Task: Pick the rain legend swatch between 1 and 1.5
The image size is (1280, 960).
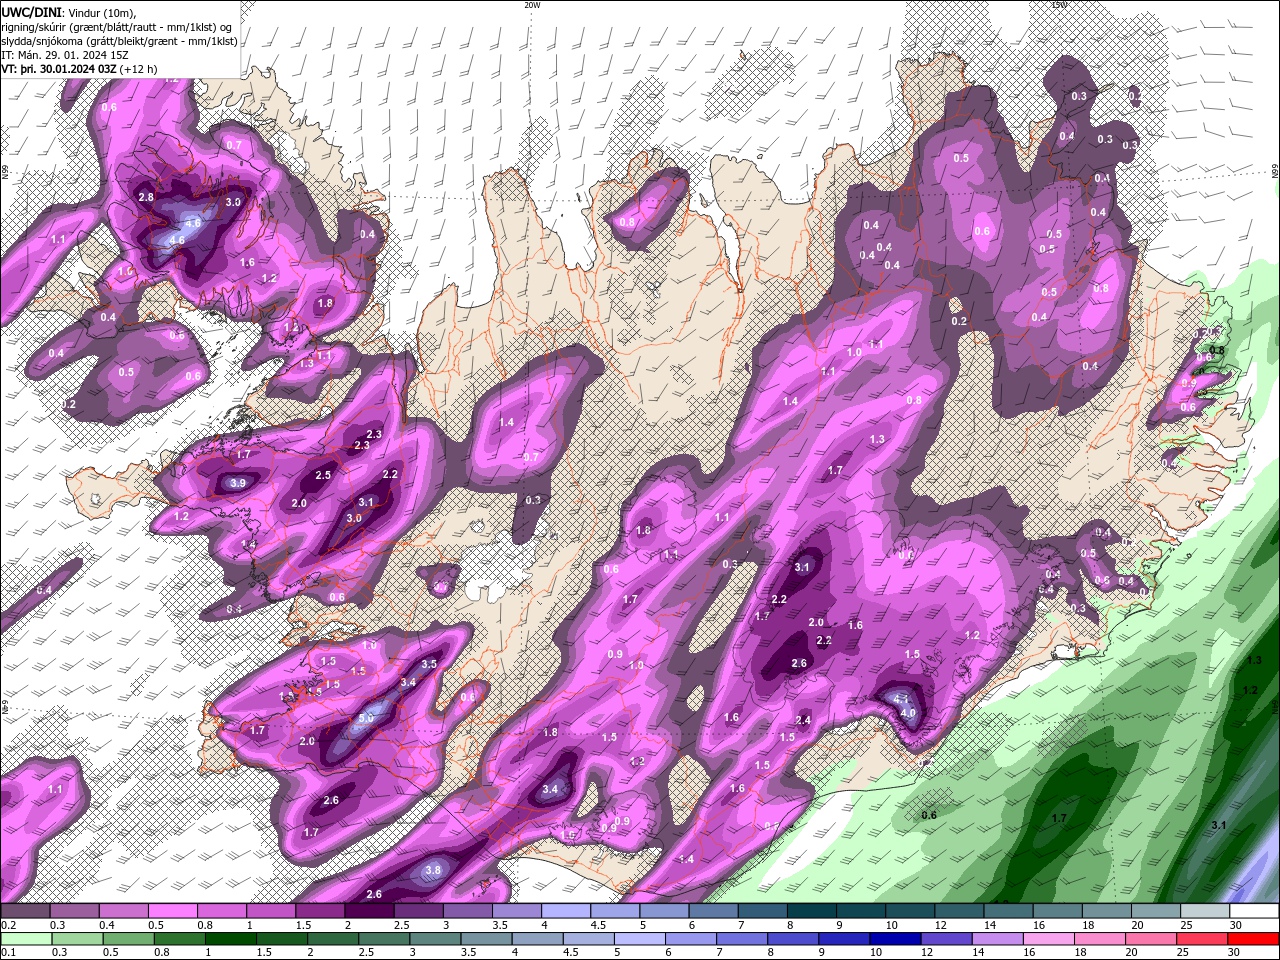Action: click(x=231, y=939)
